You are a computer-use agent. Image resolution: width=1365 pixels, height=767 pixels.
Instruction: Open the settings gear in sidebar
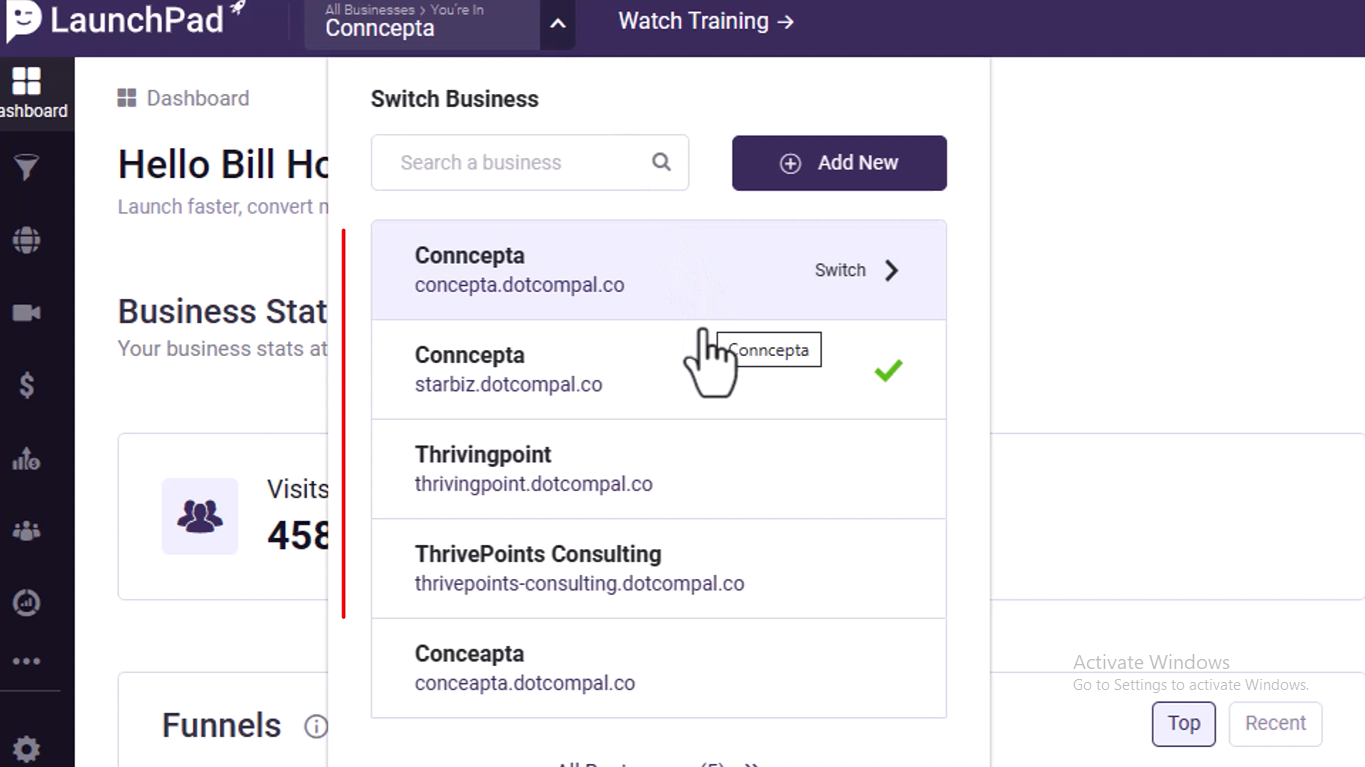26,749
